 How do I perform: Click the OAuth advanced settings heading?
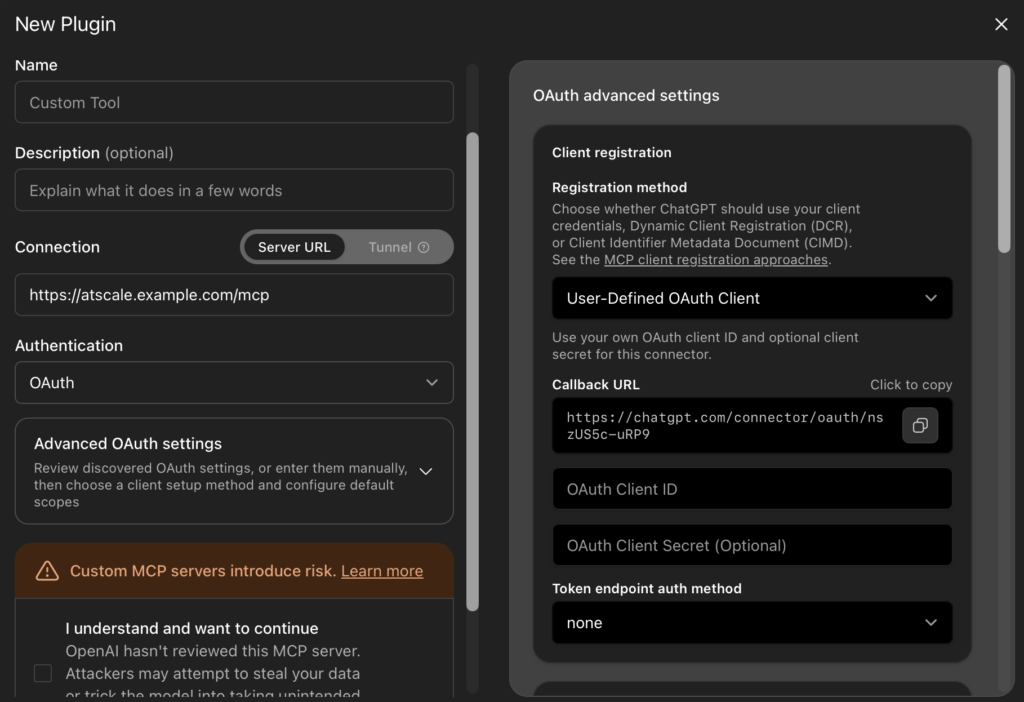tap(626, 95)
